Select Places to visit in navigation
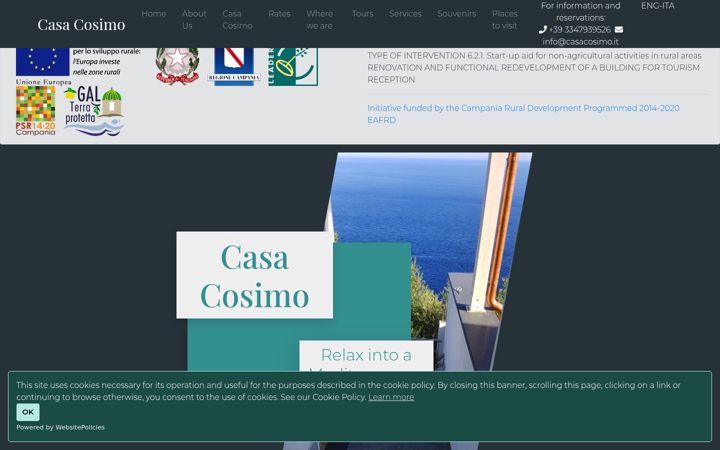This screenshot has height=450, width=720. (x=505, y=20)
